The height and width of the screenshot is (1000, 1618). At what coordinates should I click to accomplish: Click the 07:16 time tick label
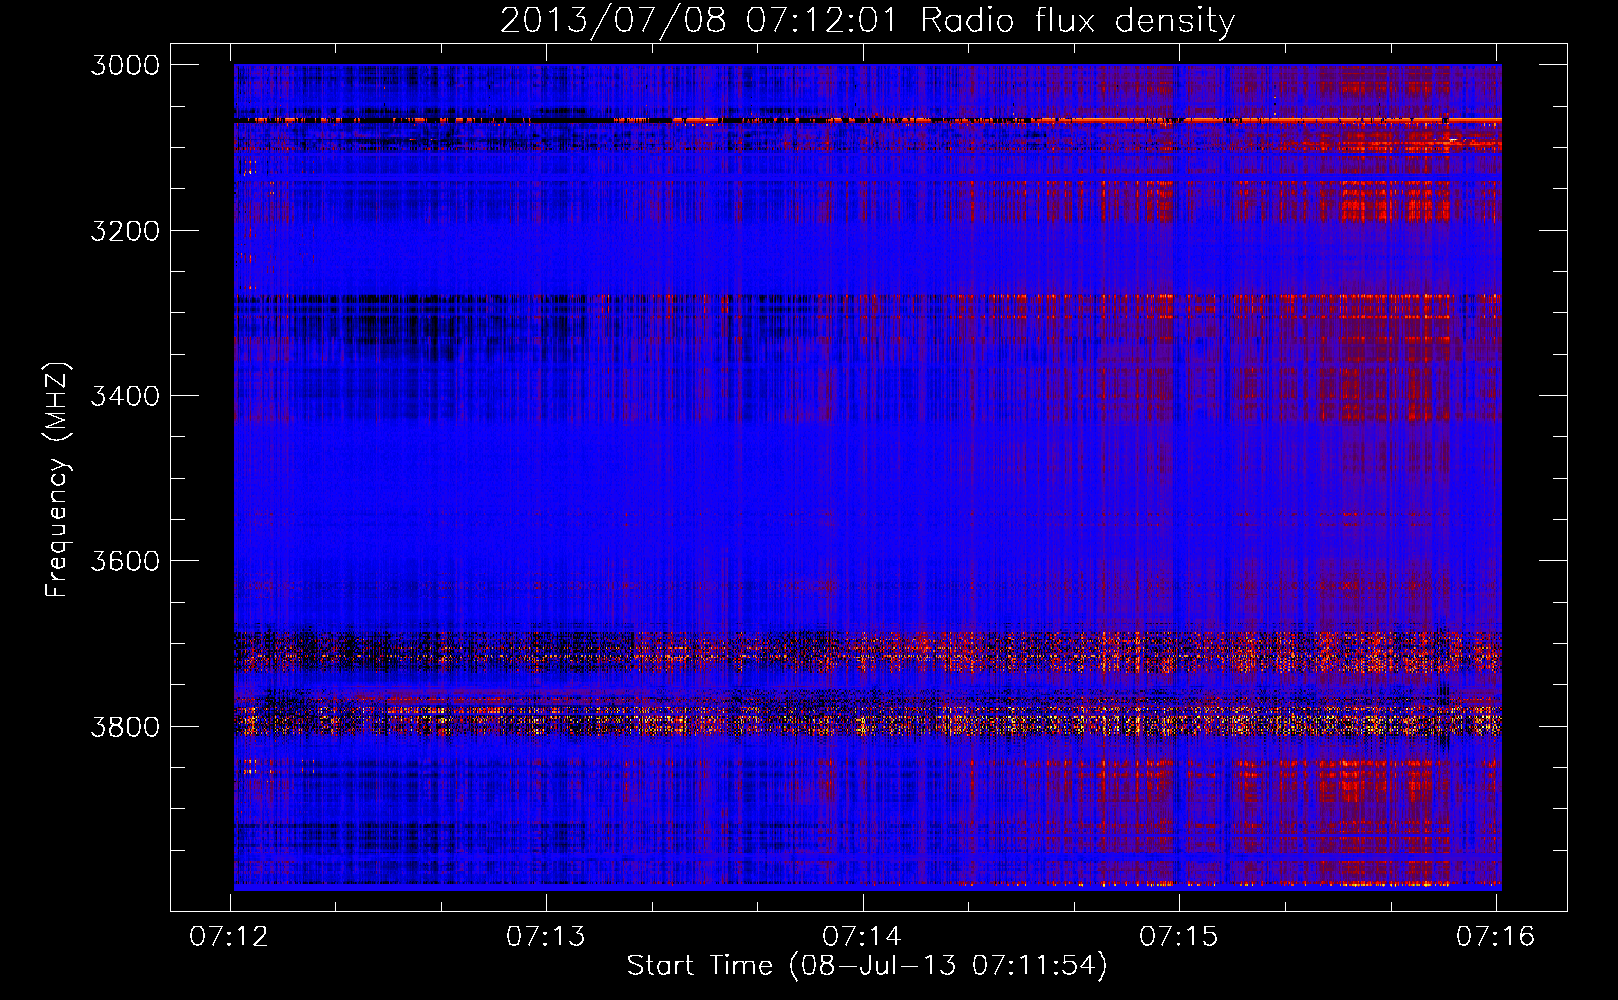click(x=1495, y=937)
